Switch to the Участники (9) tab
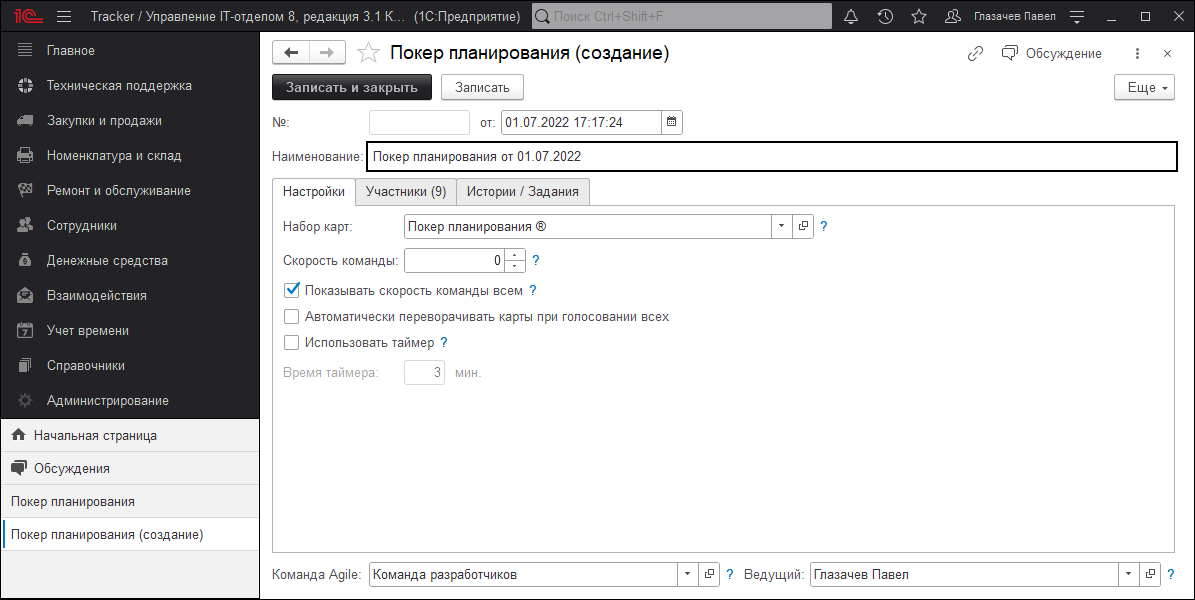Image resolution: width=1195 pixels, height=600 pixels. tap(405, 191)
